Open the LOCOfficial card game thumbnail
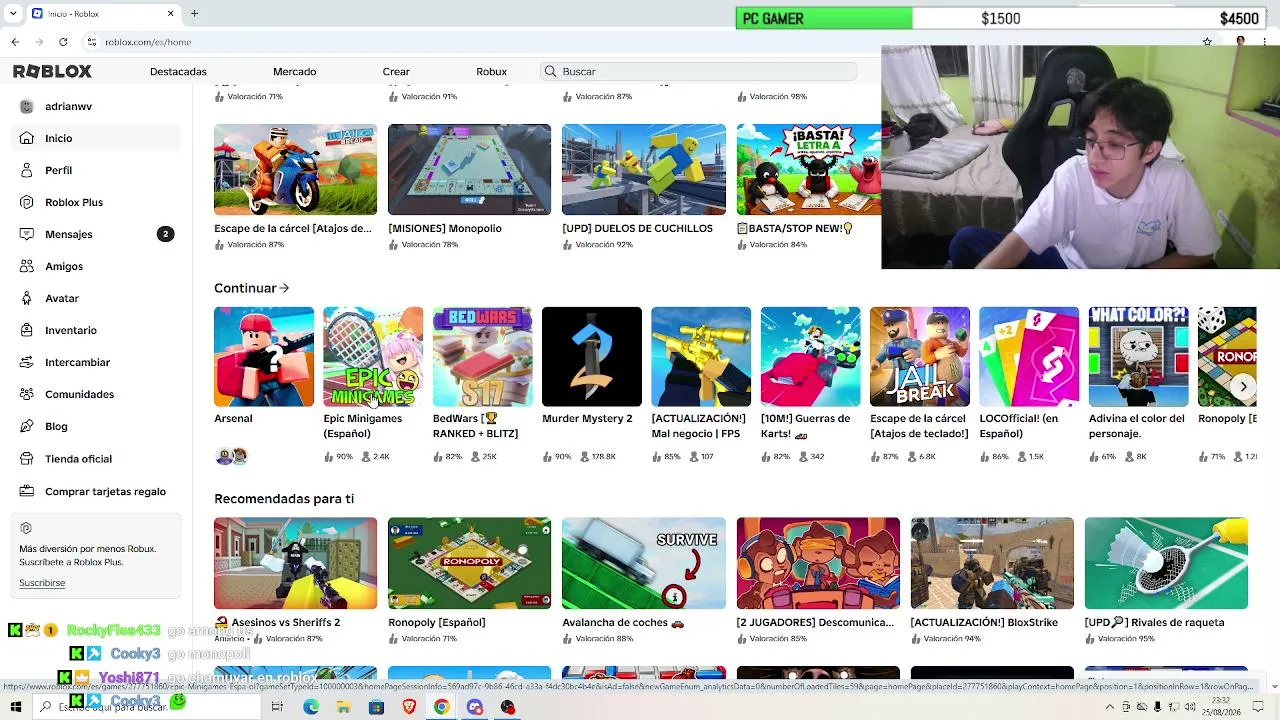This screenshot has width=1280, height=720. click(x=1029, y=357)
